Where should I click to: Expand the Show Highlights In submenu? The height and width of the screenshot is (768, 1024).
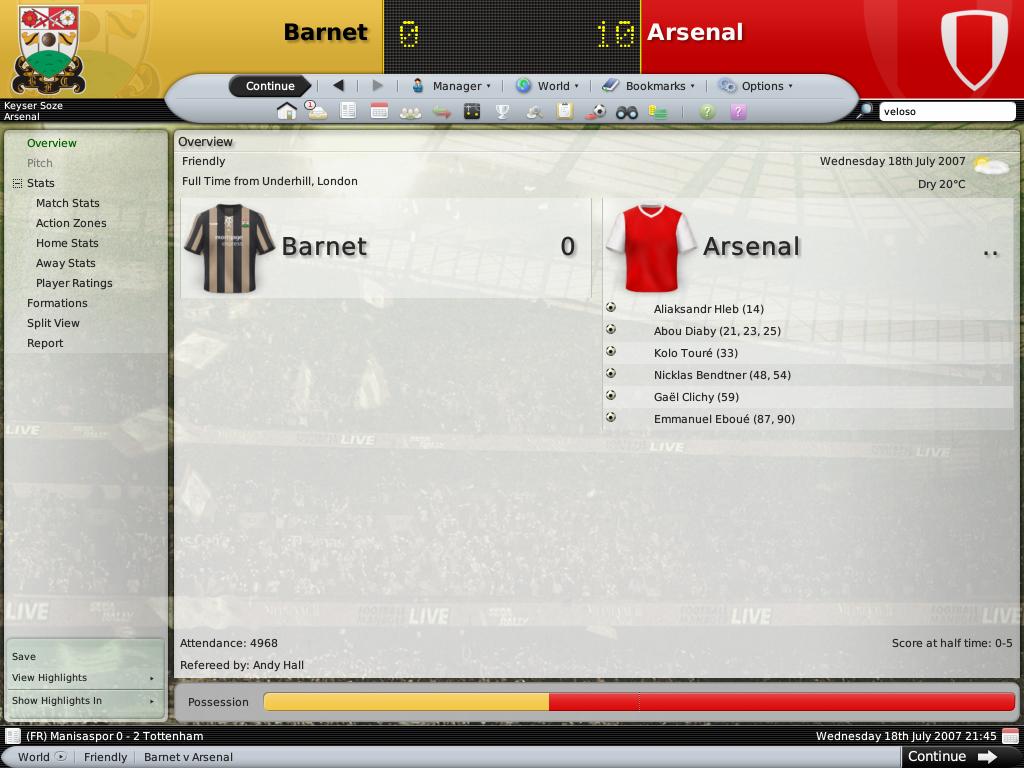coord(84,701)
